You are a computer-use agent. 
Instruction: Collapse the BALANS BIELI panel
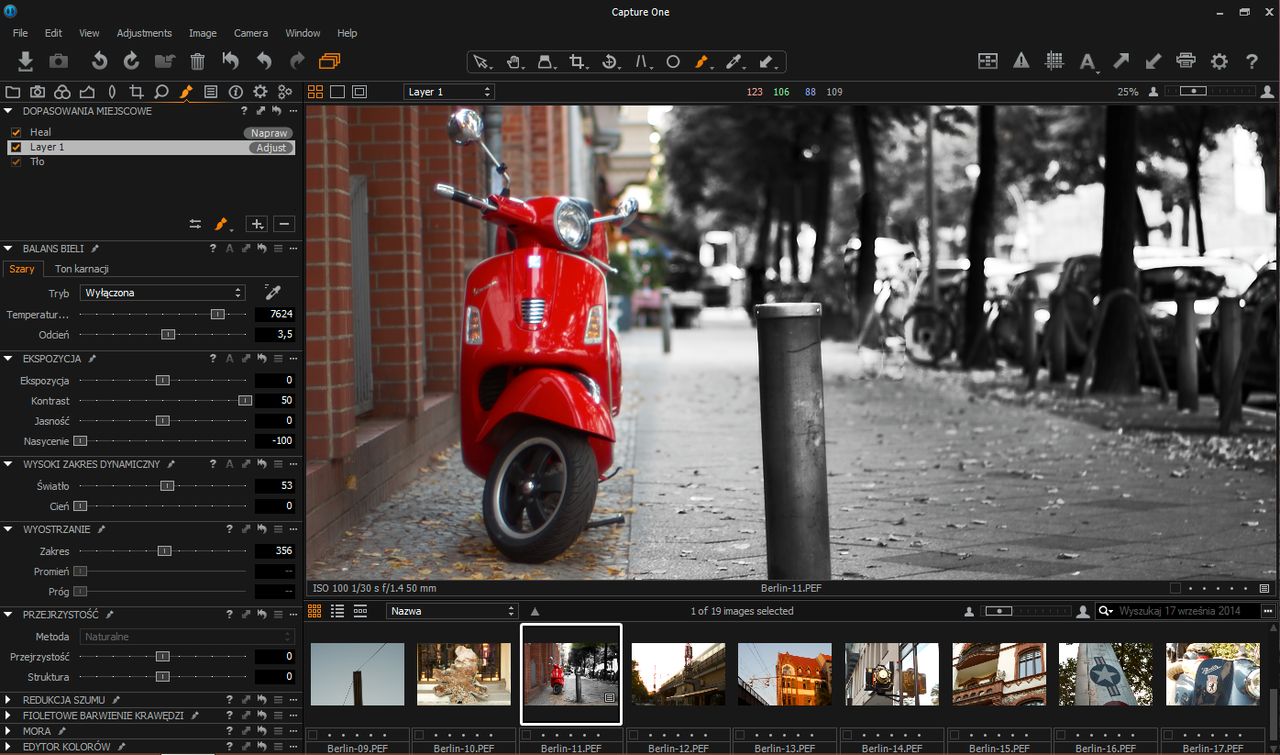pyautogui.click(x=8, y=248)
